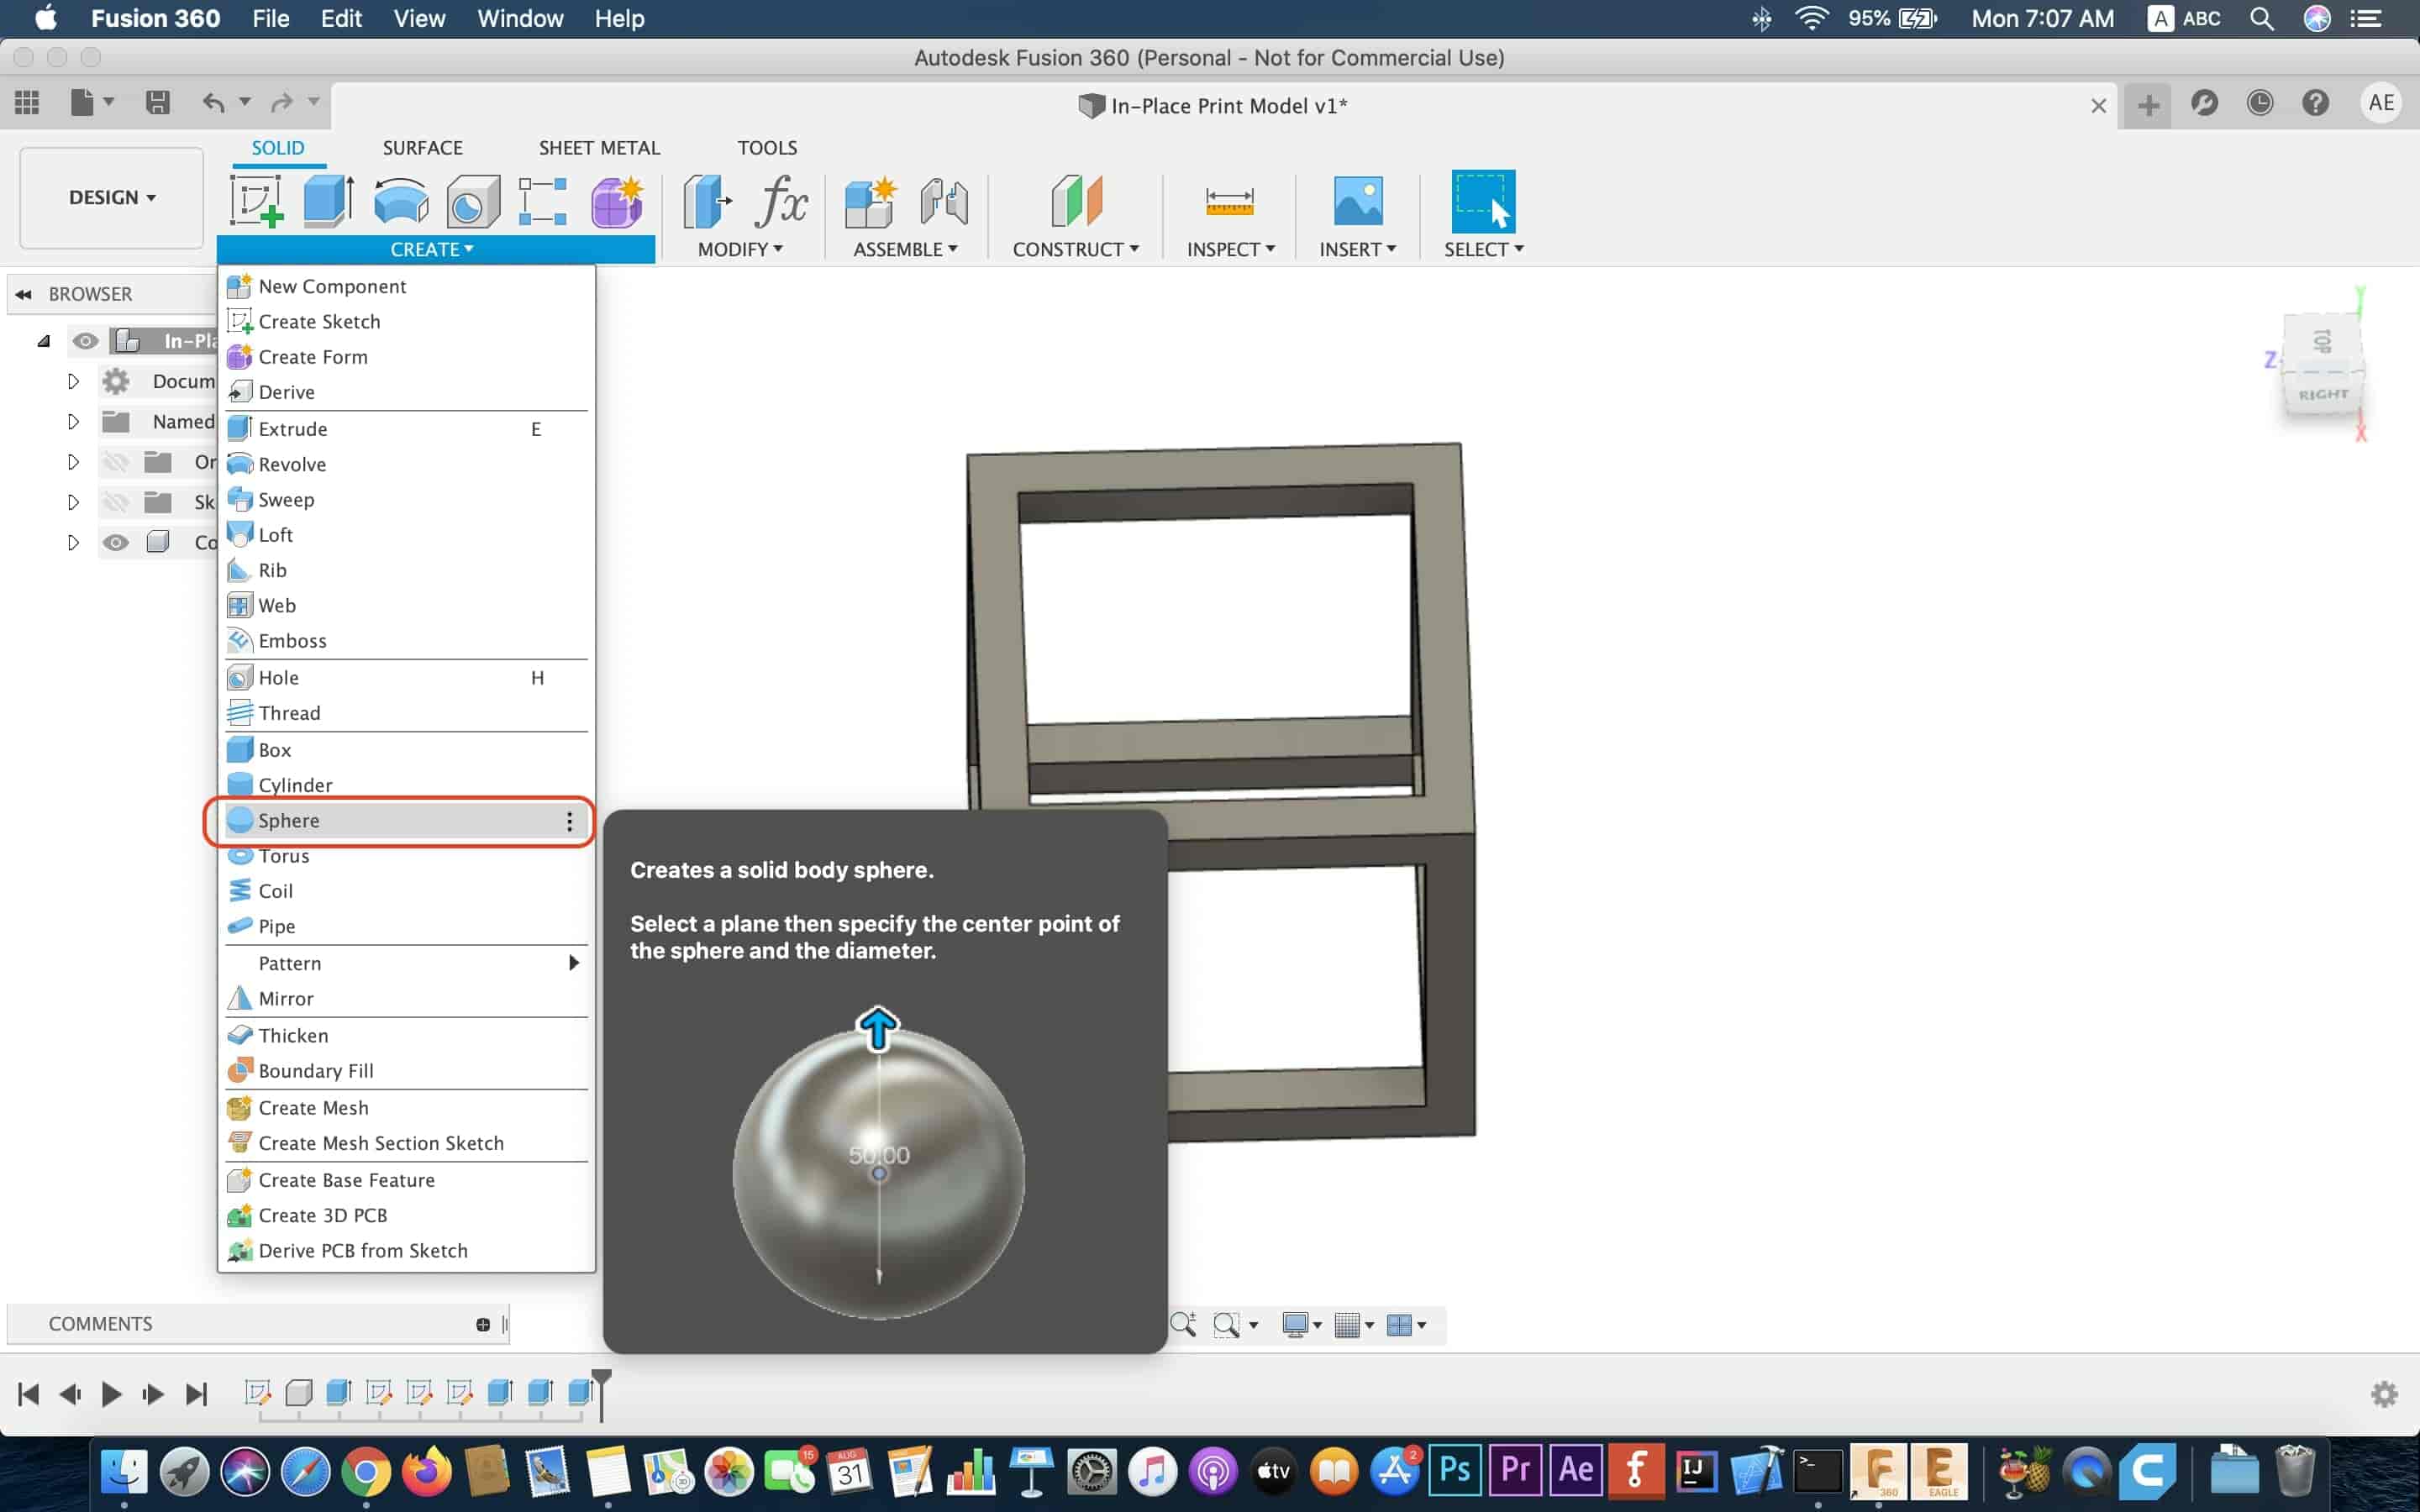This screenshot has height=1512, width=2420.
Task: Select Sphere from the Create menu
Action: pos(406,821)
